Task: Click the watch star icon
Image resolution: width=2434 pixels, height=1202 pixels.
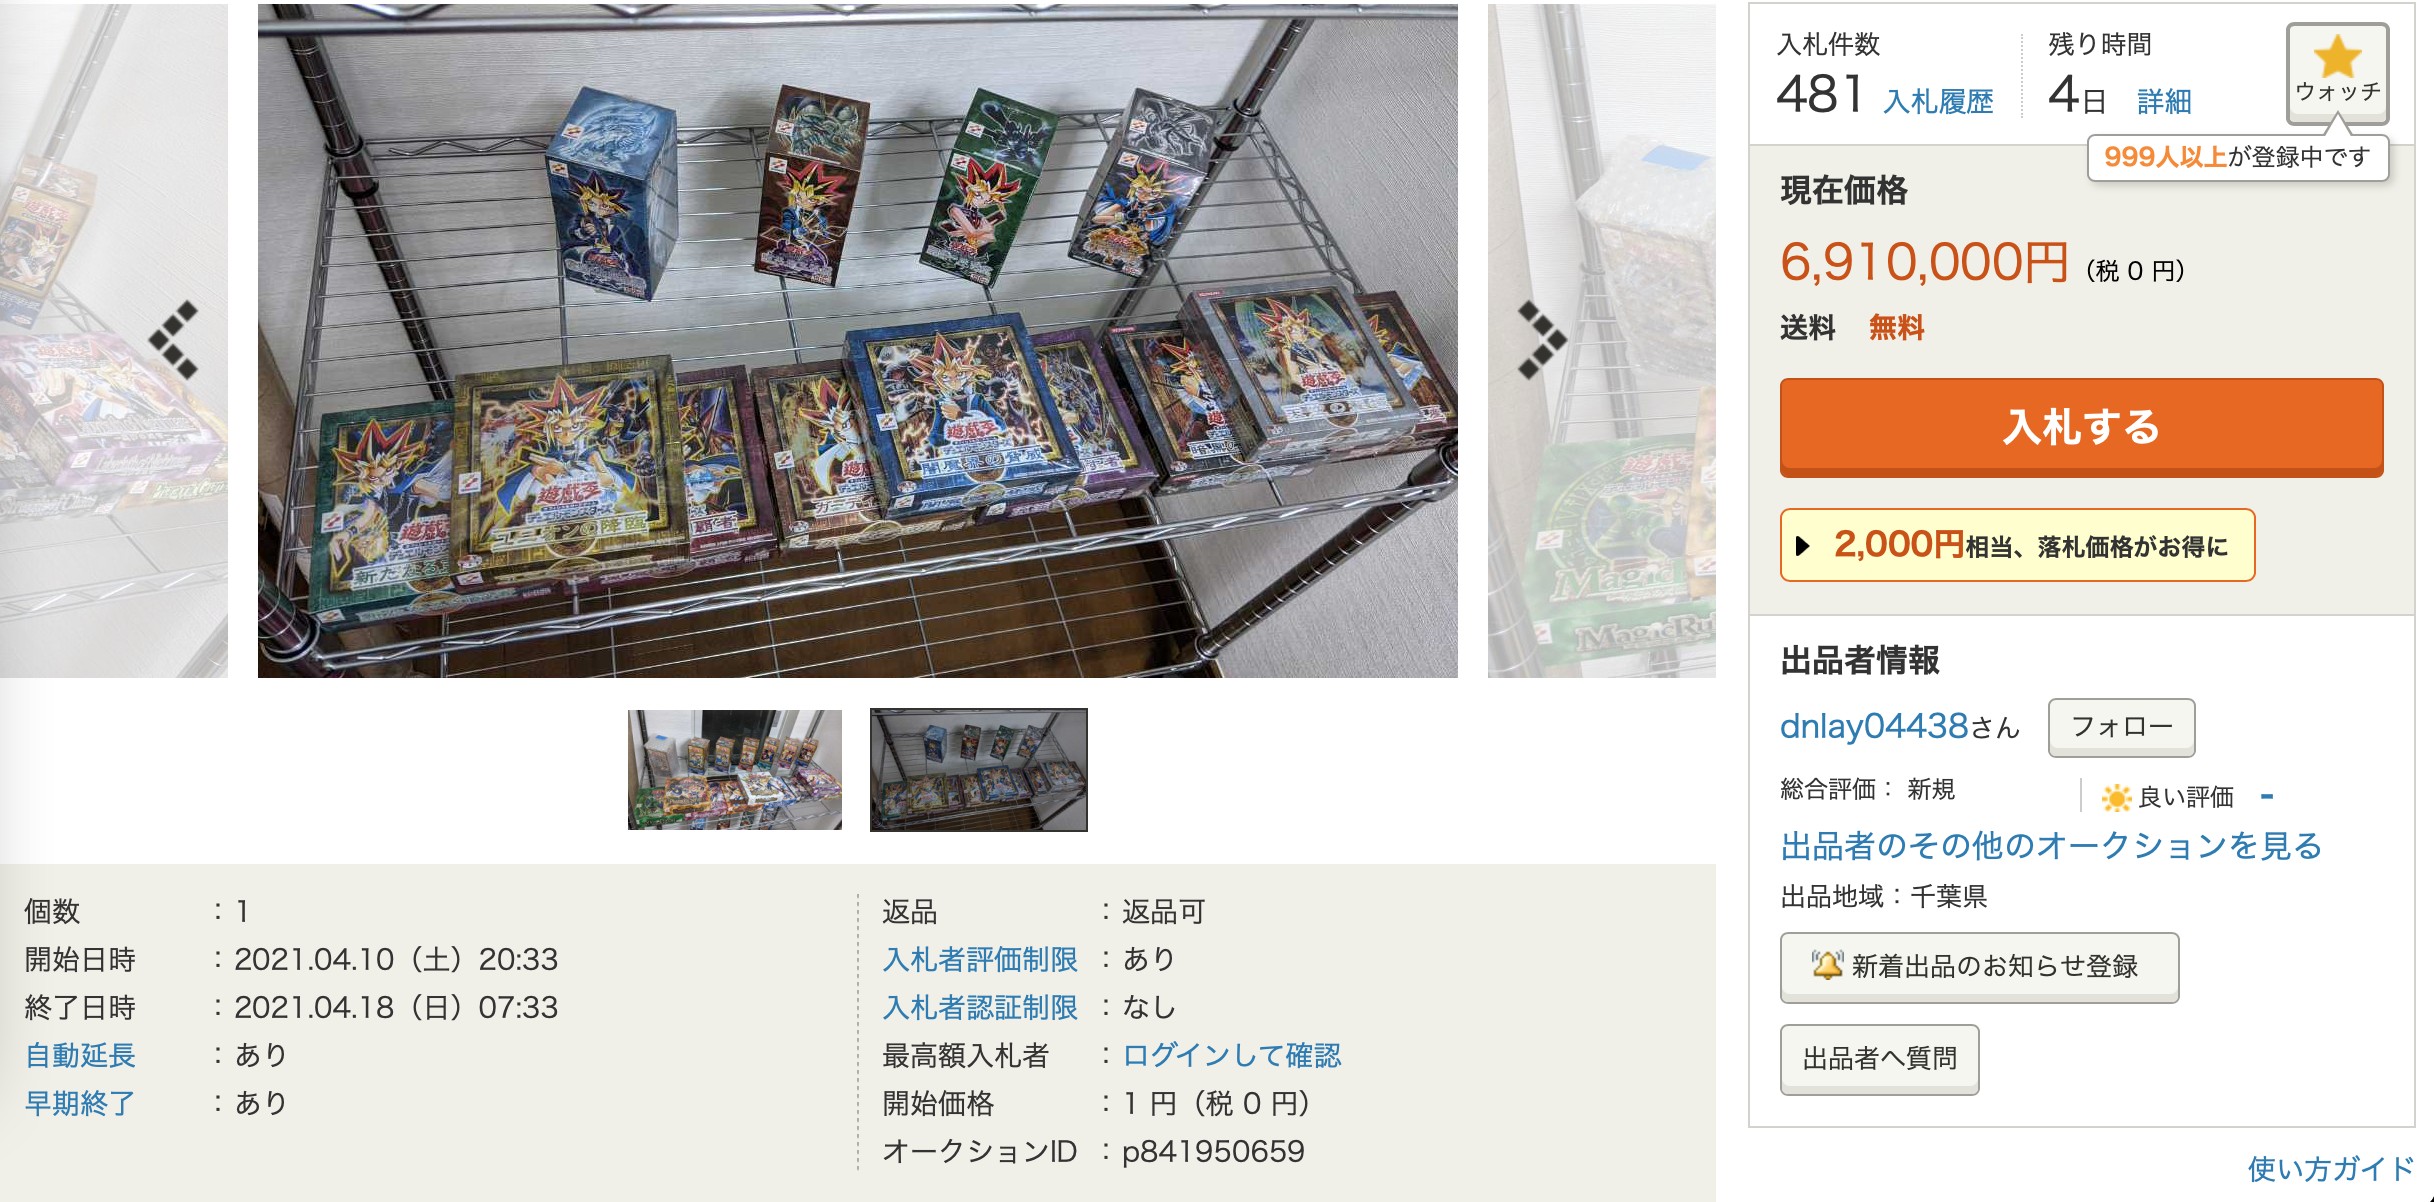Action: click(2337, 56)
